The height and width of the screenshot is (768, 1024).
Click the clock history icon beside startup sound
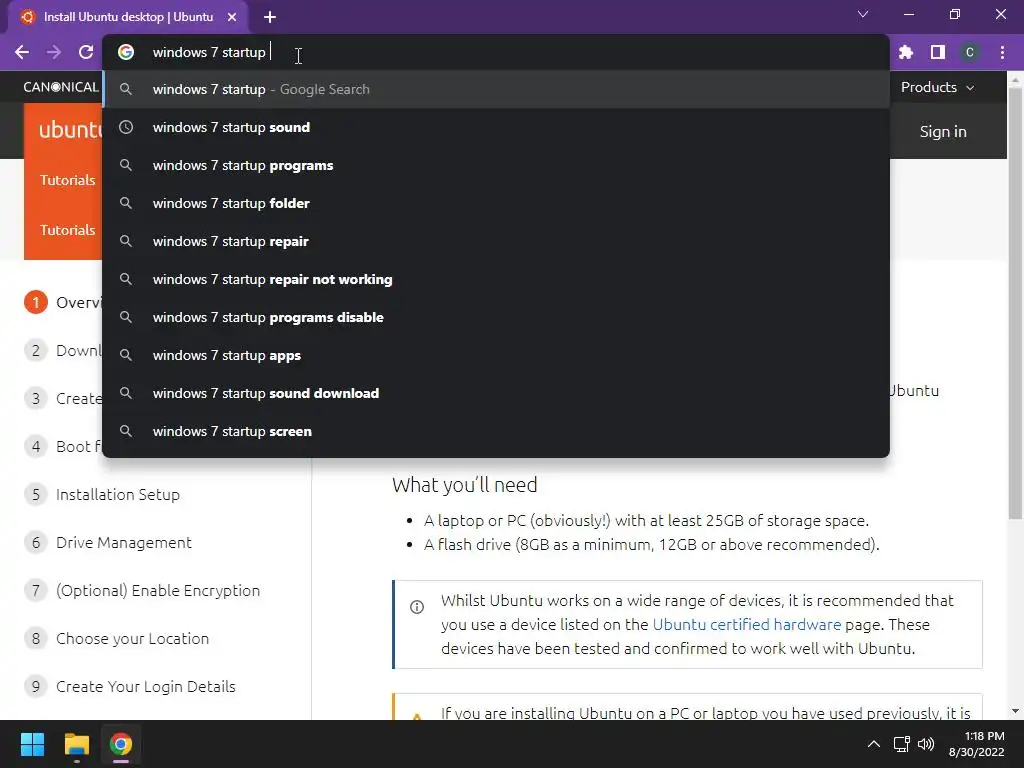(126, 127)
